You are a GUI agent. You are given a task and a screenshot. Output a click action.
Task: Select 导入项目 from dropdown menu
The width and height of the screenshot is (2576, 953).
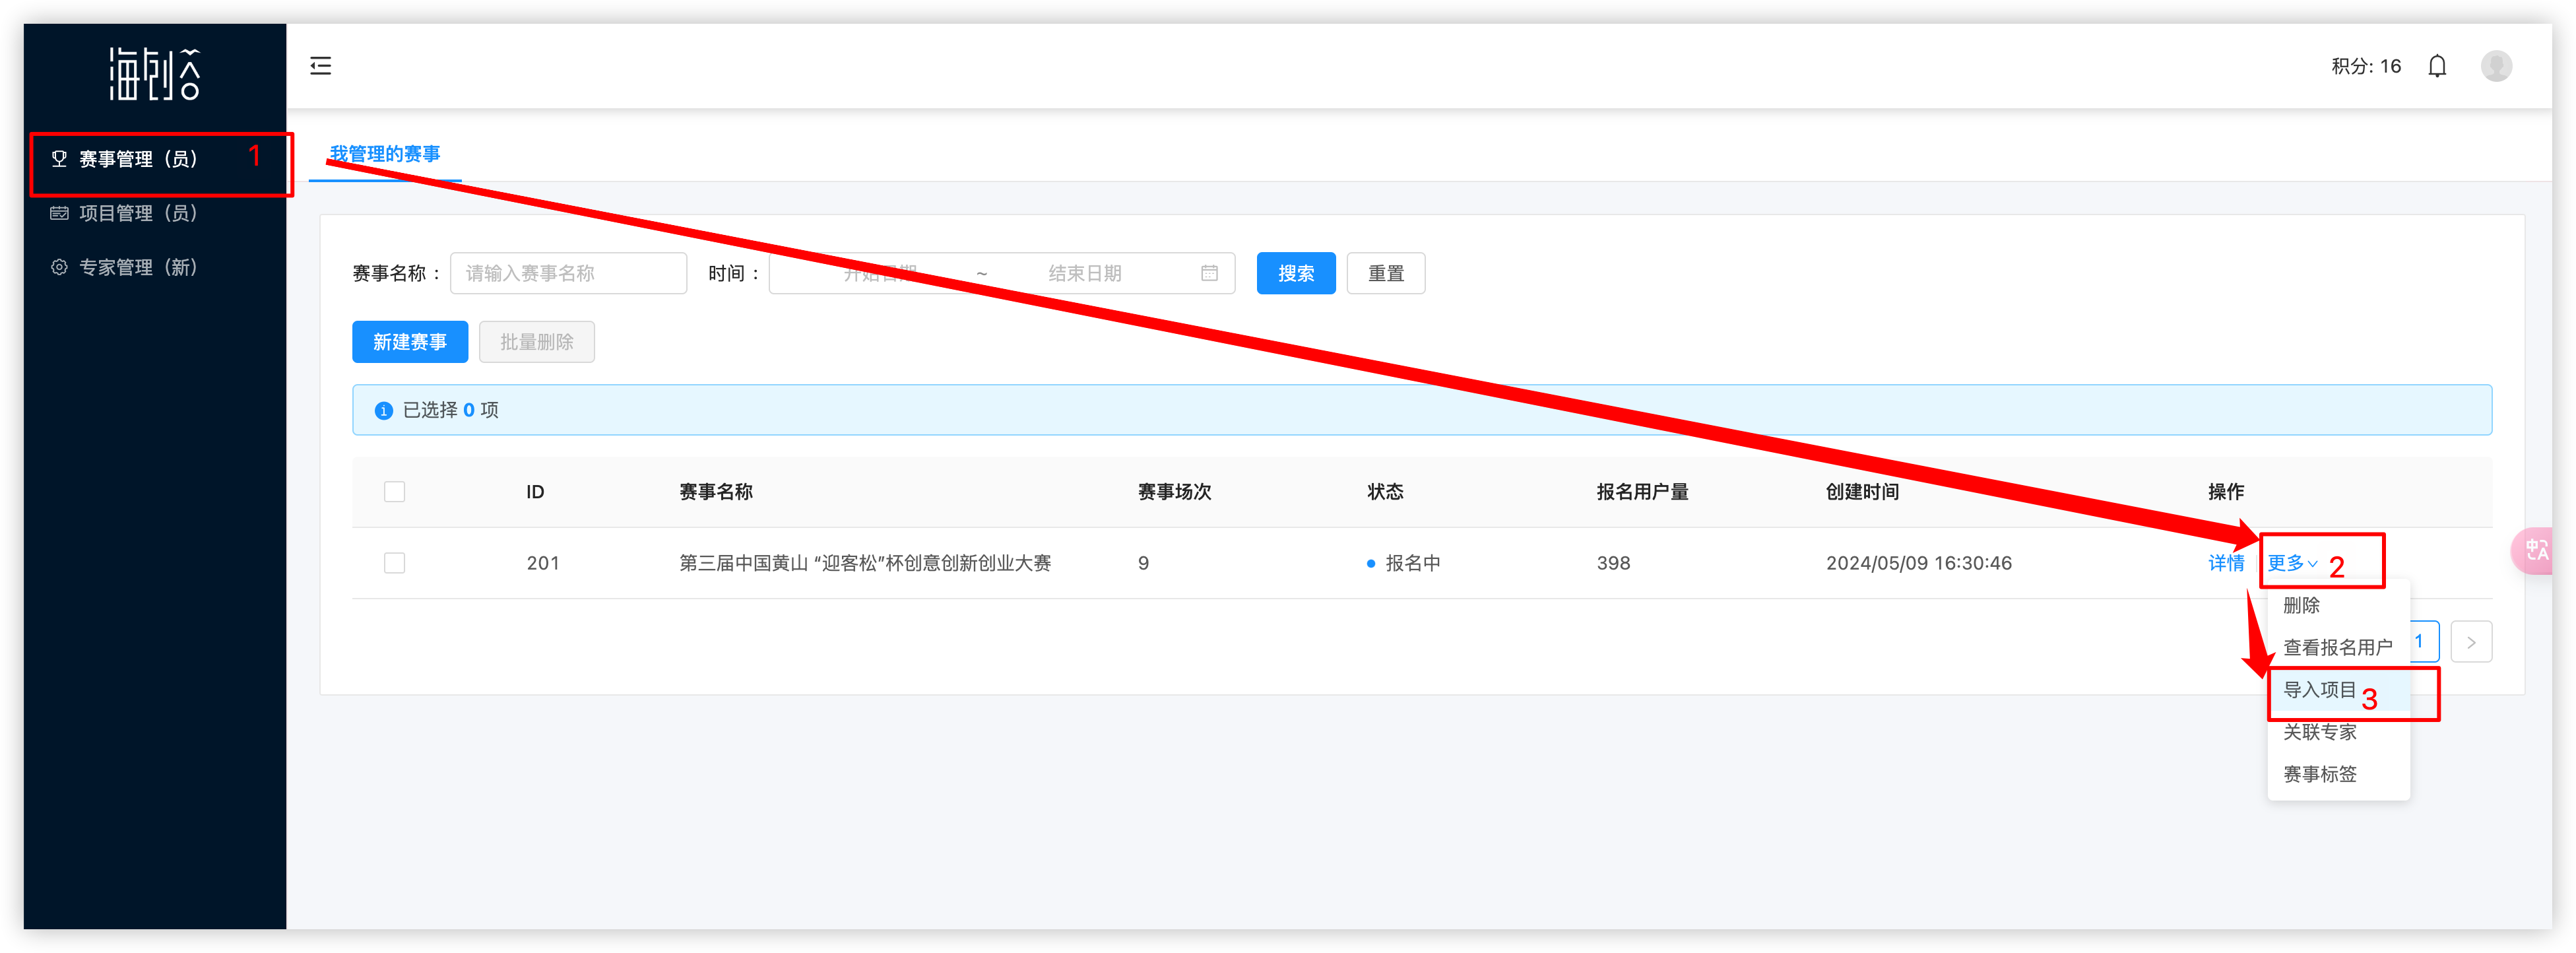(x=2319, y=690)
